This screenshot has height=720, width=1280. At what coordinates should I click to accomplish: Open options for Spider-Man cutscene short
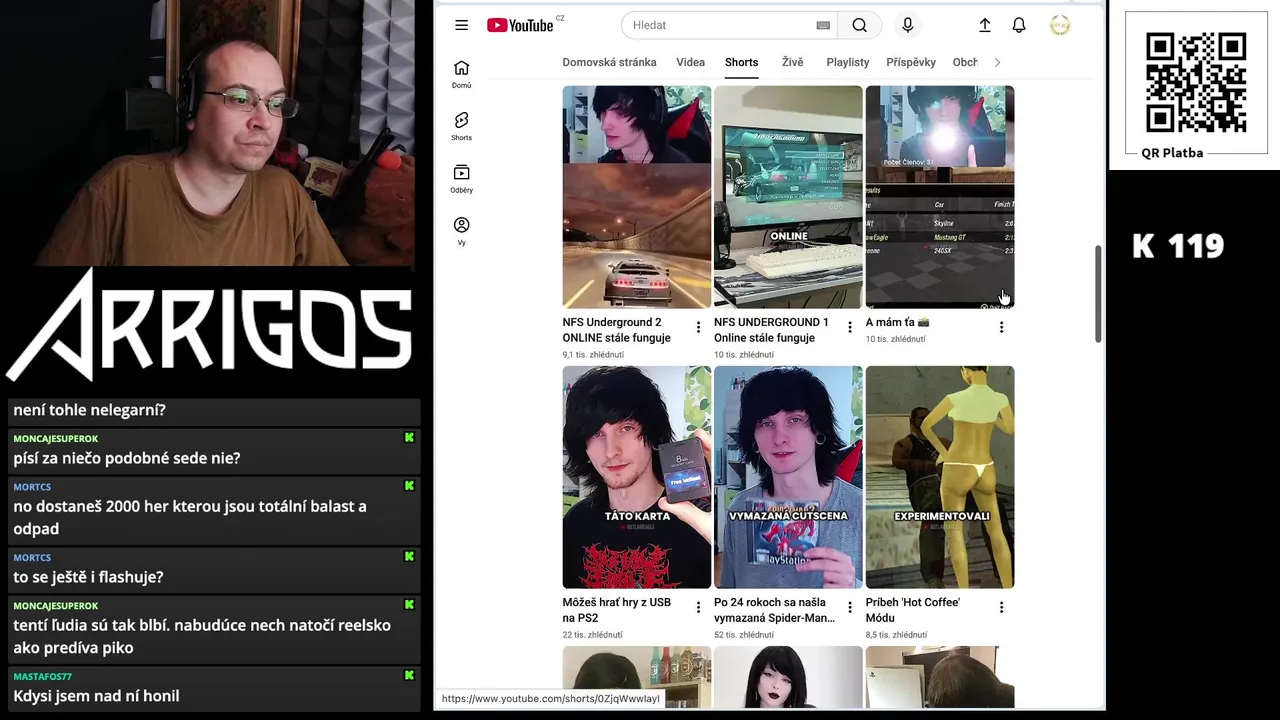point(850,607)
